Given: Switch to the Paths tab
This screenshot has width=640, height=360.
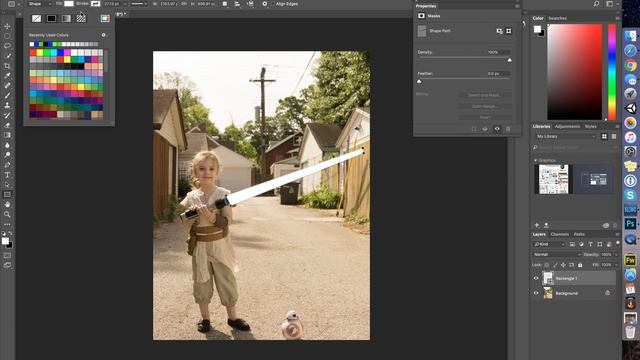Looking at the screenshot, I should (579, 234).
